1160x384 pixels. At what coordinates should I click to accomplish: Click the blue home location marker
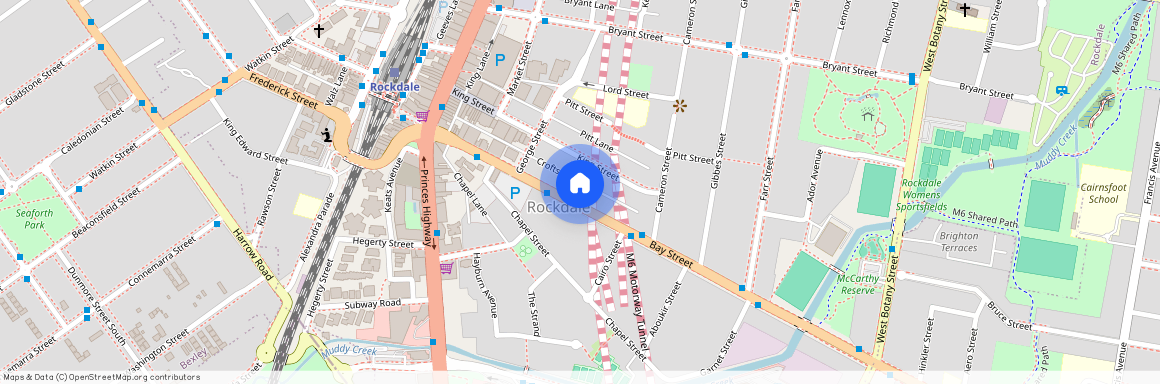click(x=581, y=184)
